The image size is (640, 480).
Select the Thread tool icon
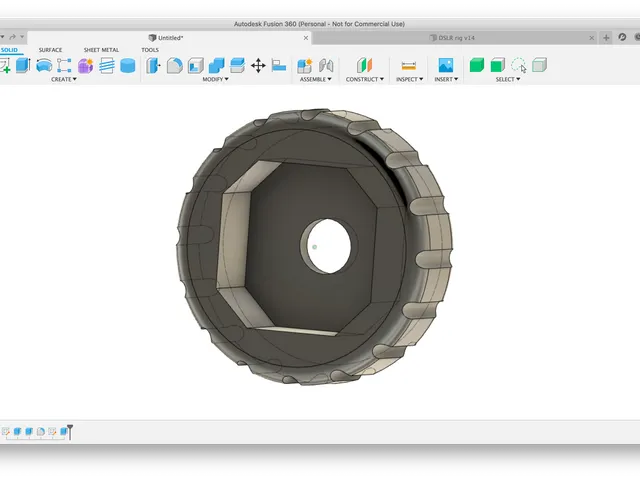pos(107,65)
